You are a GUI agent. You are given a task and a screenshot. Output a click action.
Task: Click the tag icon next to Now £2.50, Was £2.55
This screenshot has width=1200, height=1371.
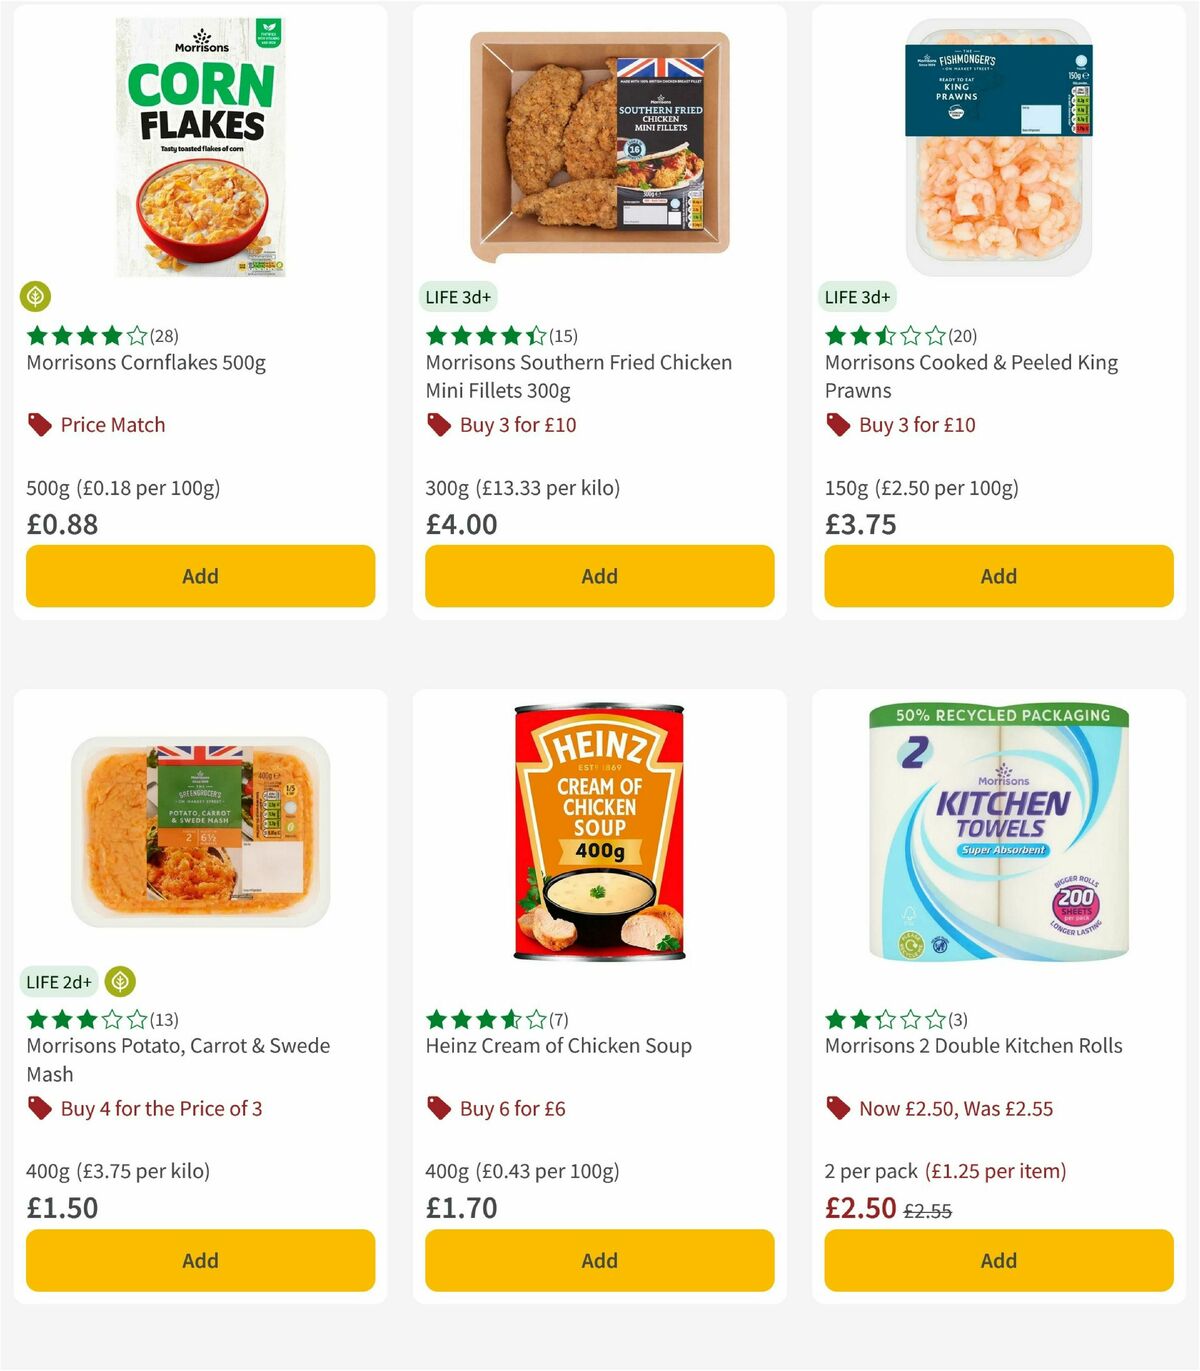tap(838, 1108)
